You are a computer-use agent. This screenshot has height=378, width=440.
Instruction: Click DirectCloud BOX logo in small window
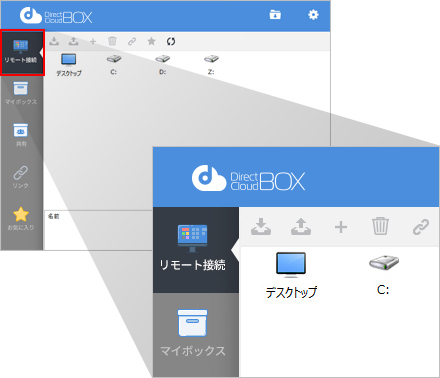coord(56,16)
